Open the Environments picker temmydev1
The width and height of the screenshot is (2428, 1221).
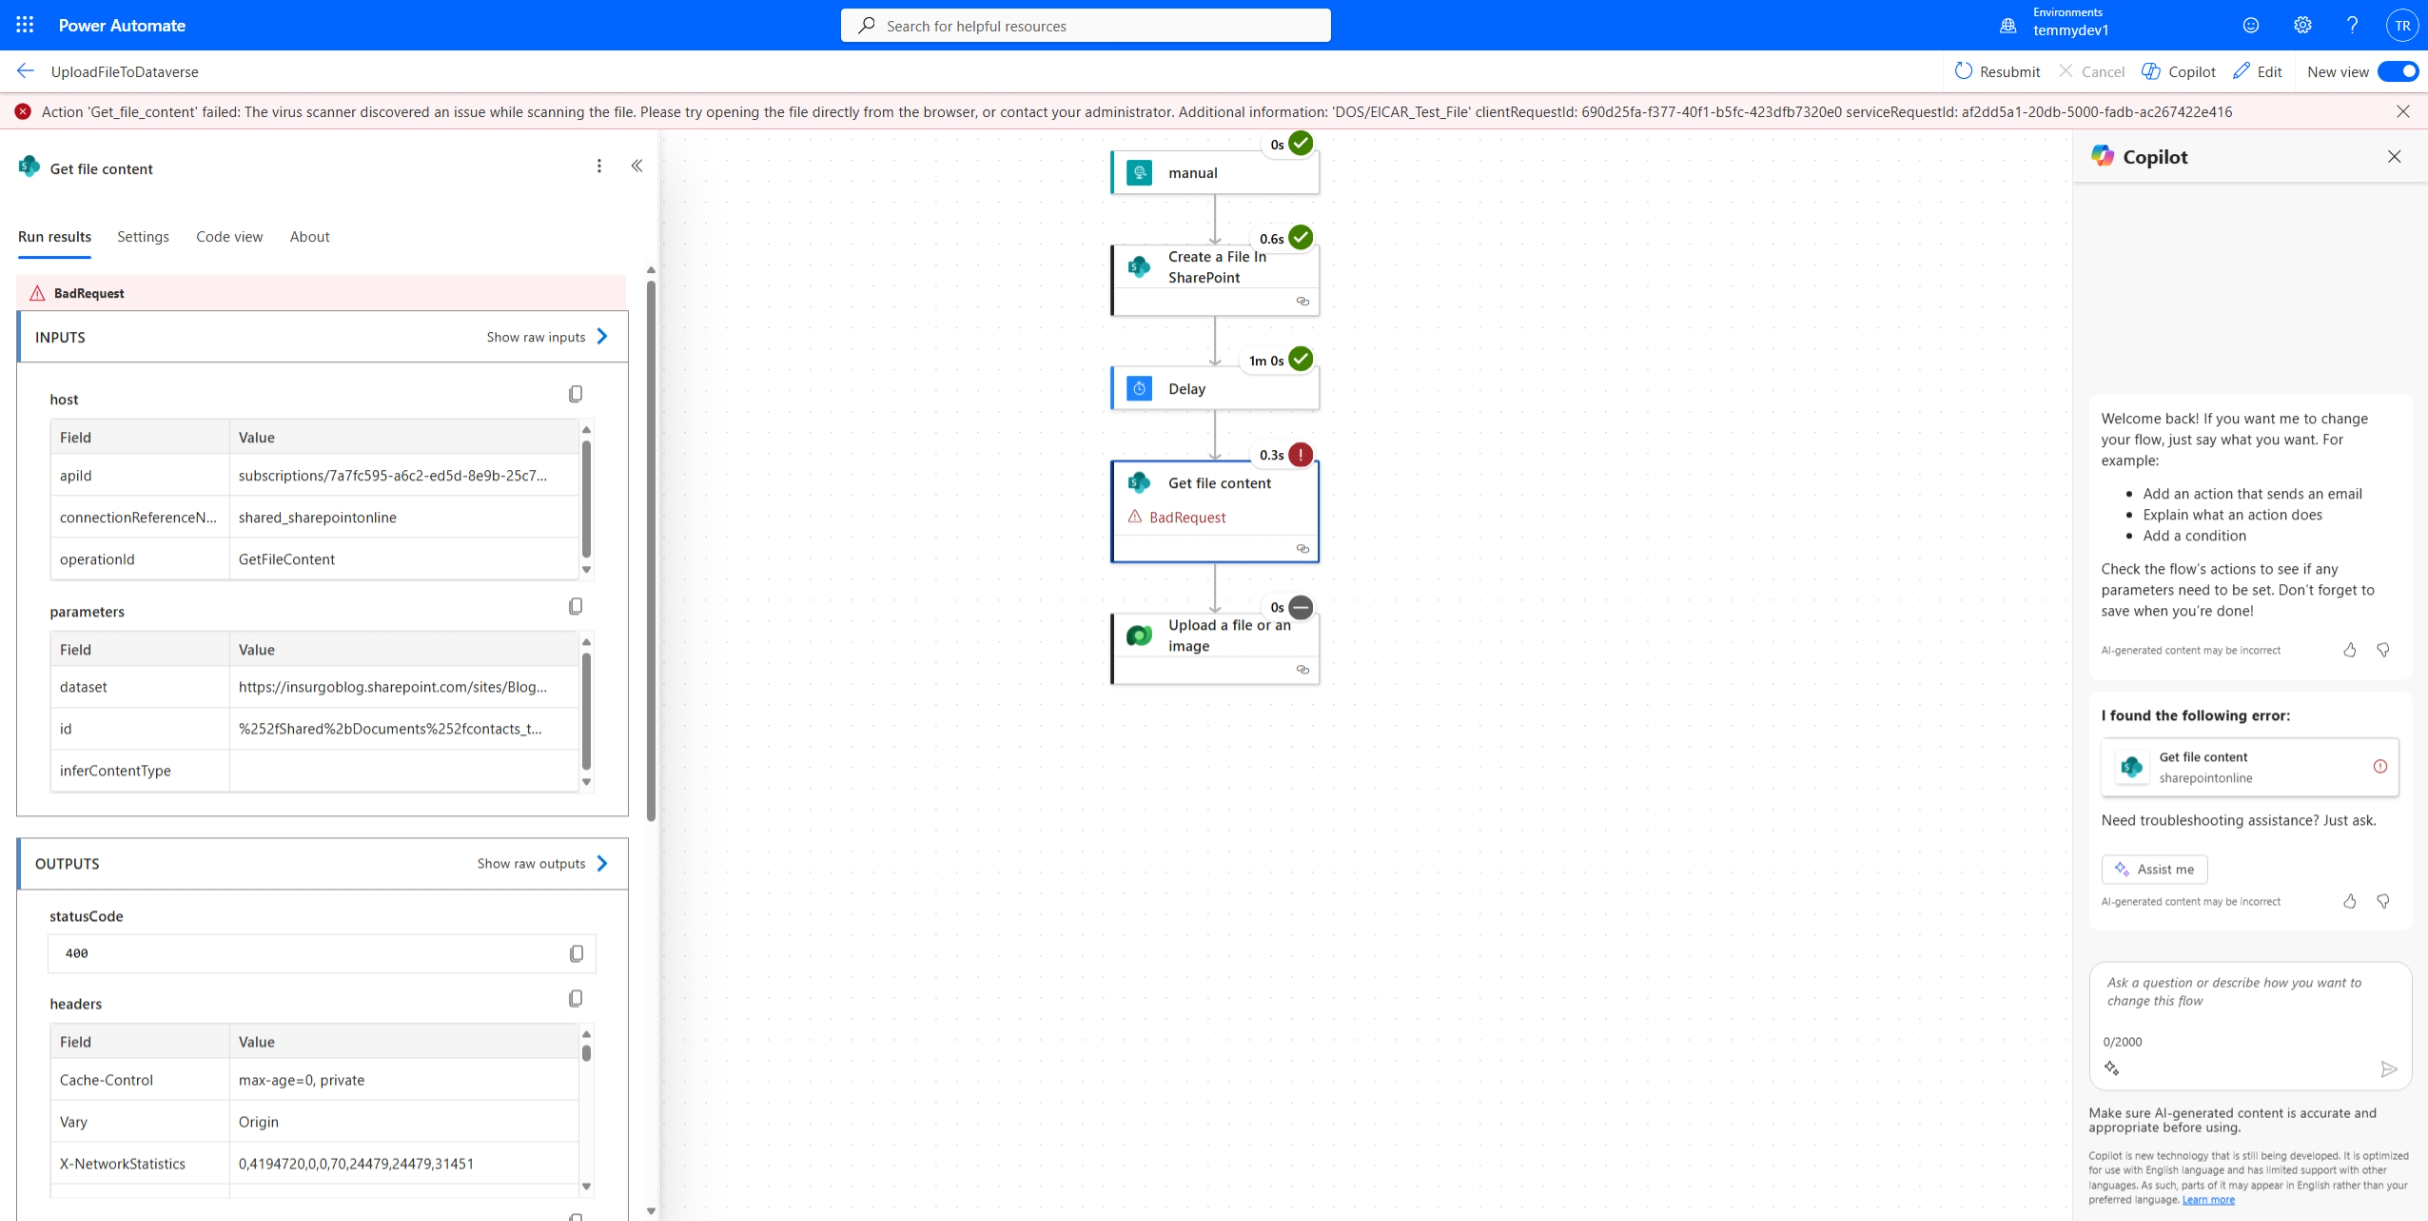[x=2057, y=22]
